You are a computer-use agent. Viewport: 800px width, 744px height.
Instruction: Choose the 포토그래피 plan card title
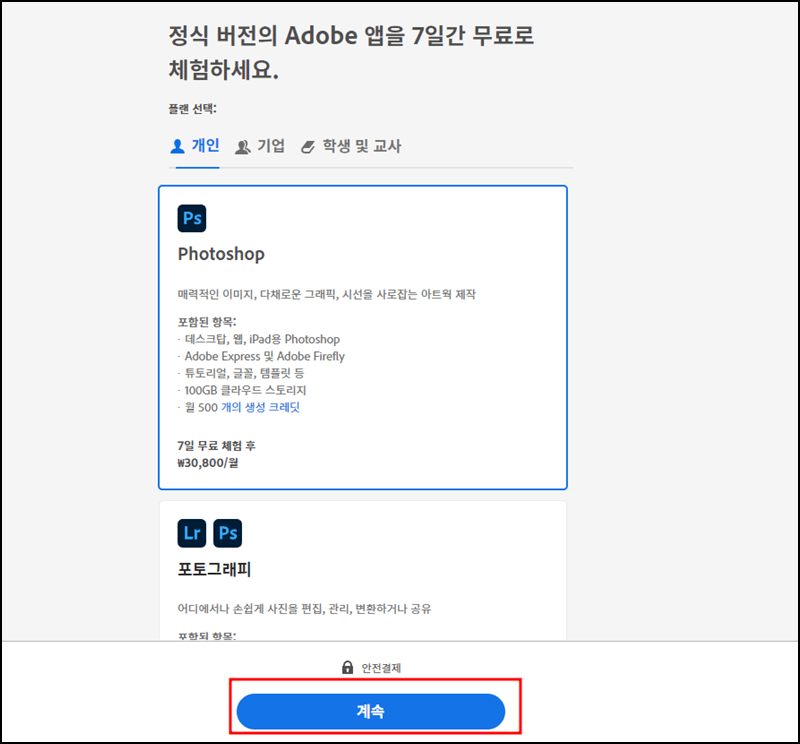(x=214, y=568)
